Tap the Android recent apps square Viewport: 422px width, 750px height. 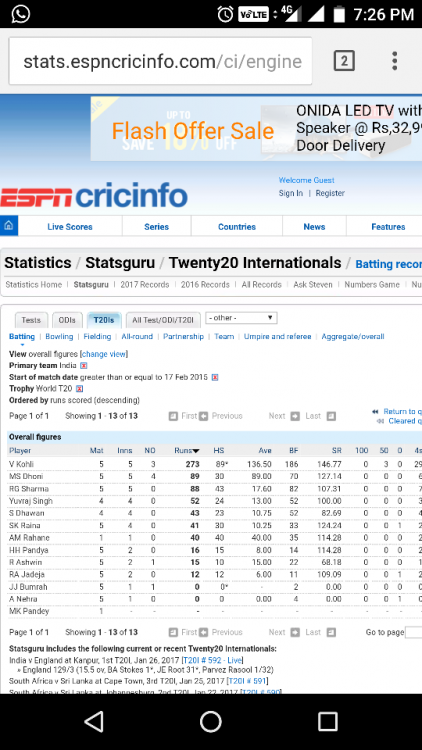pyautogui.click(x=328, y=721)
